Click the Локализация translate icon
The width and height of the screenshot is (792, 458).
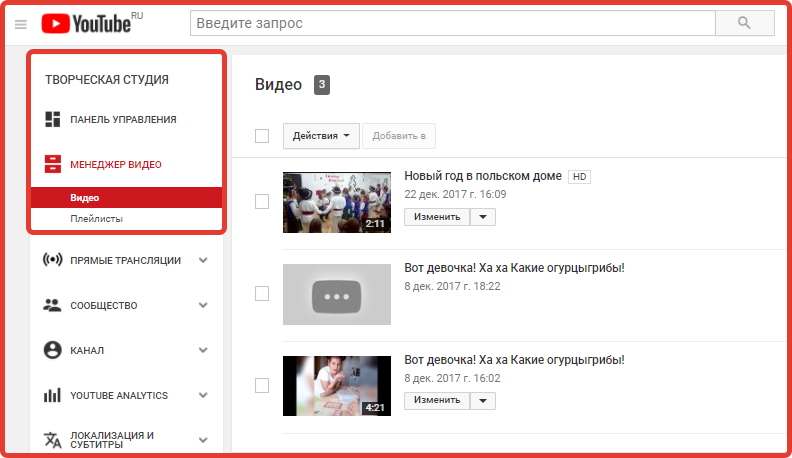[x=53, y=440]
